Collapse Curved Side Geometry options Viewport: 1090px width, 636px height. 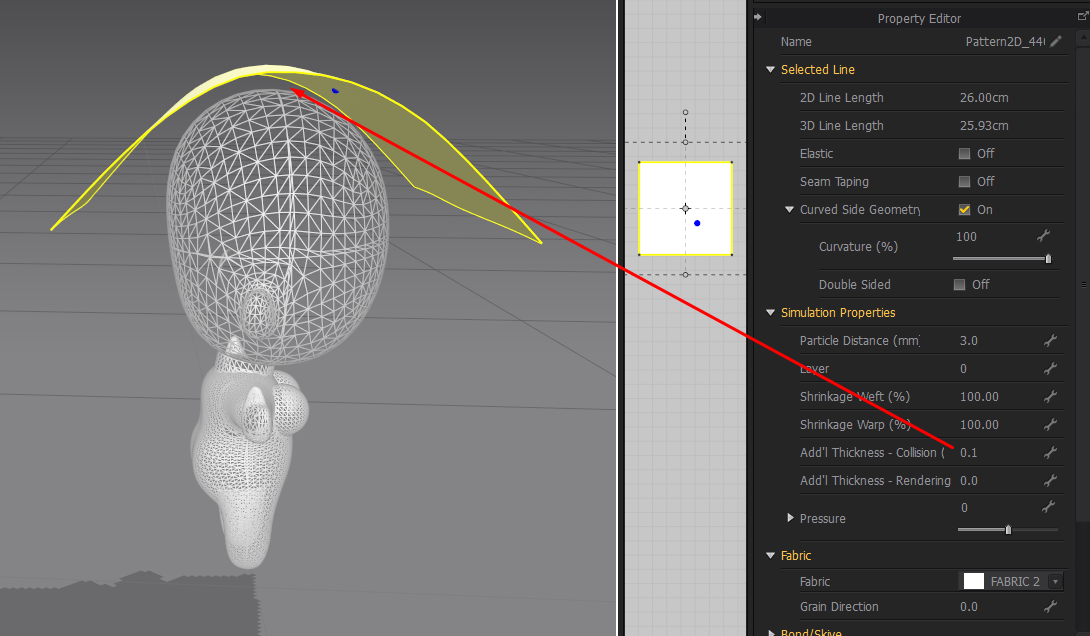(x=790, y=209)
